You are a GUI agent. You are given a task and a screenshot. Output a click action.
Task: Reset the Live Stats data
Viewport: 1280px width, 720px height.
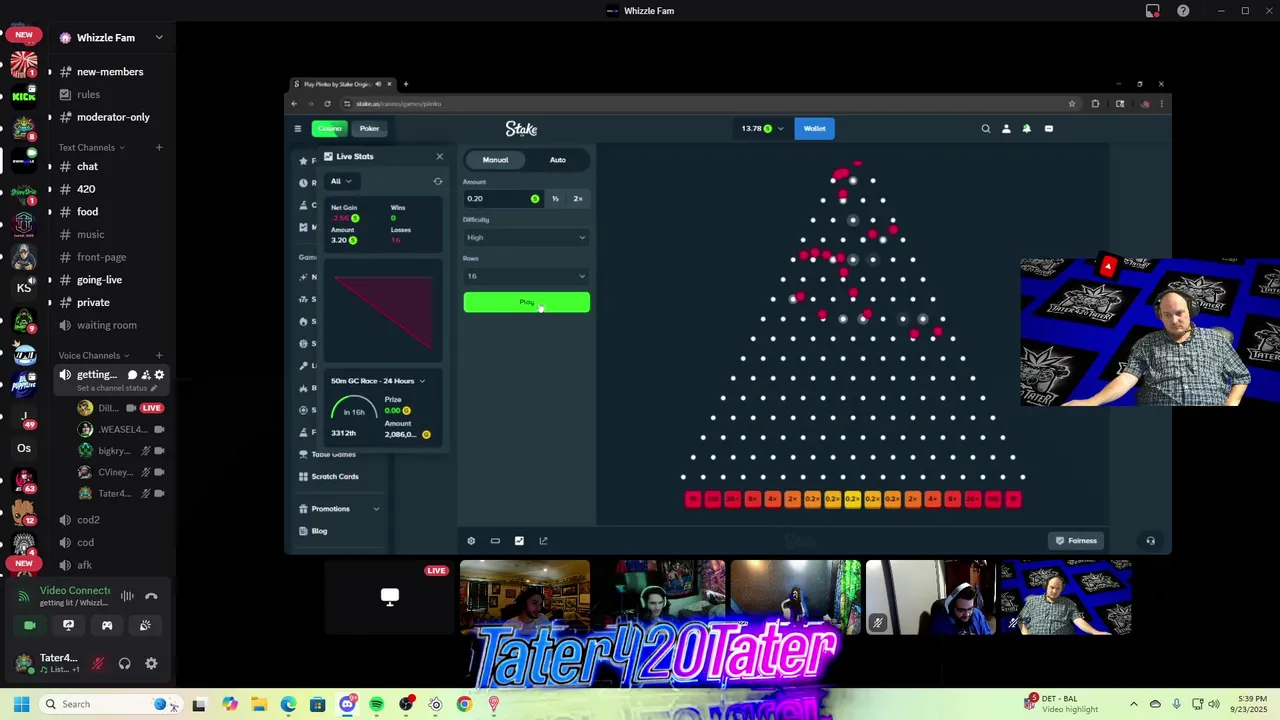(437, 181)
